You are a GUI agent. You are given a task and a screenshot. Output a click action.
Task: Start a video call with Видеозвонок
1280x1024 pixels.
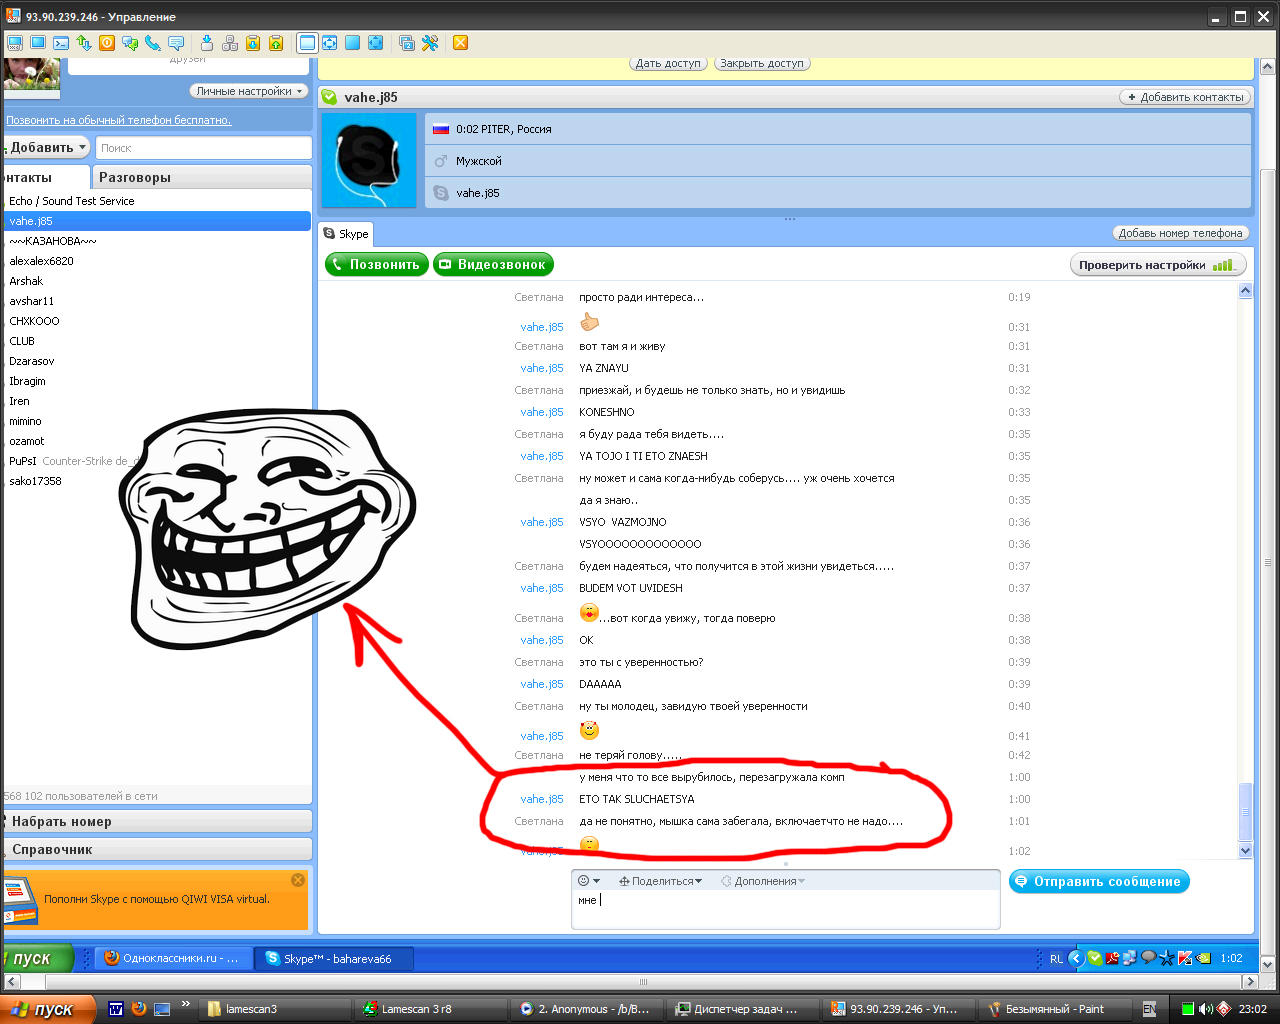(x=493, y=265)
